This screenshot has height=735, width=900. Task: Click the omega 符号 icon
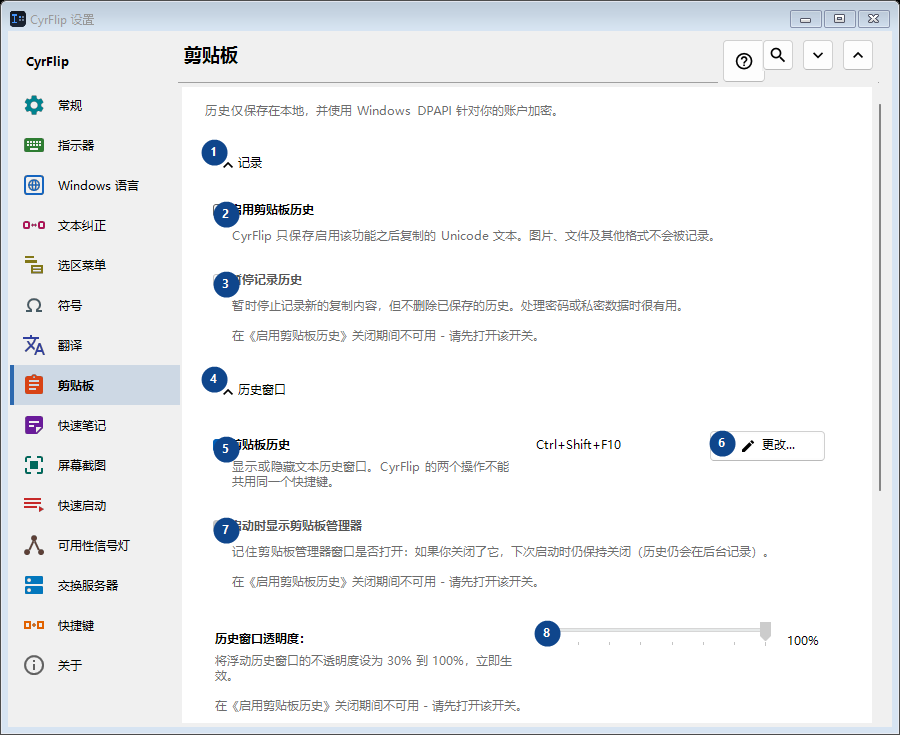(34, 305)
